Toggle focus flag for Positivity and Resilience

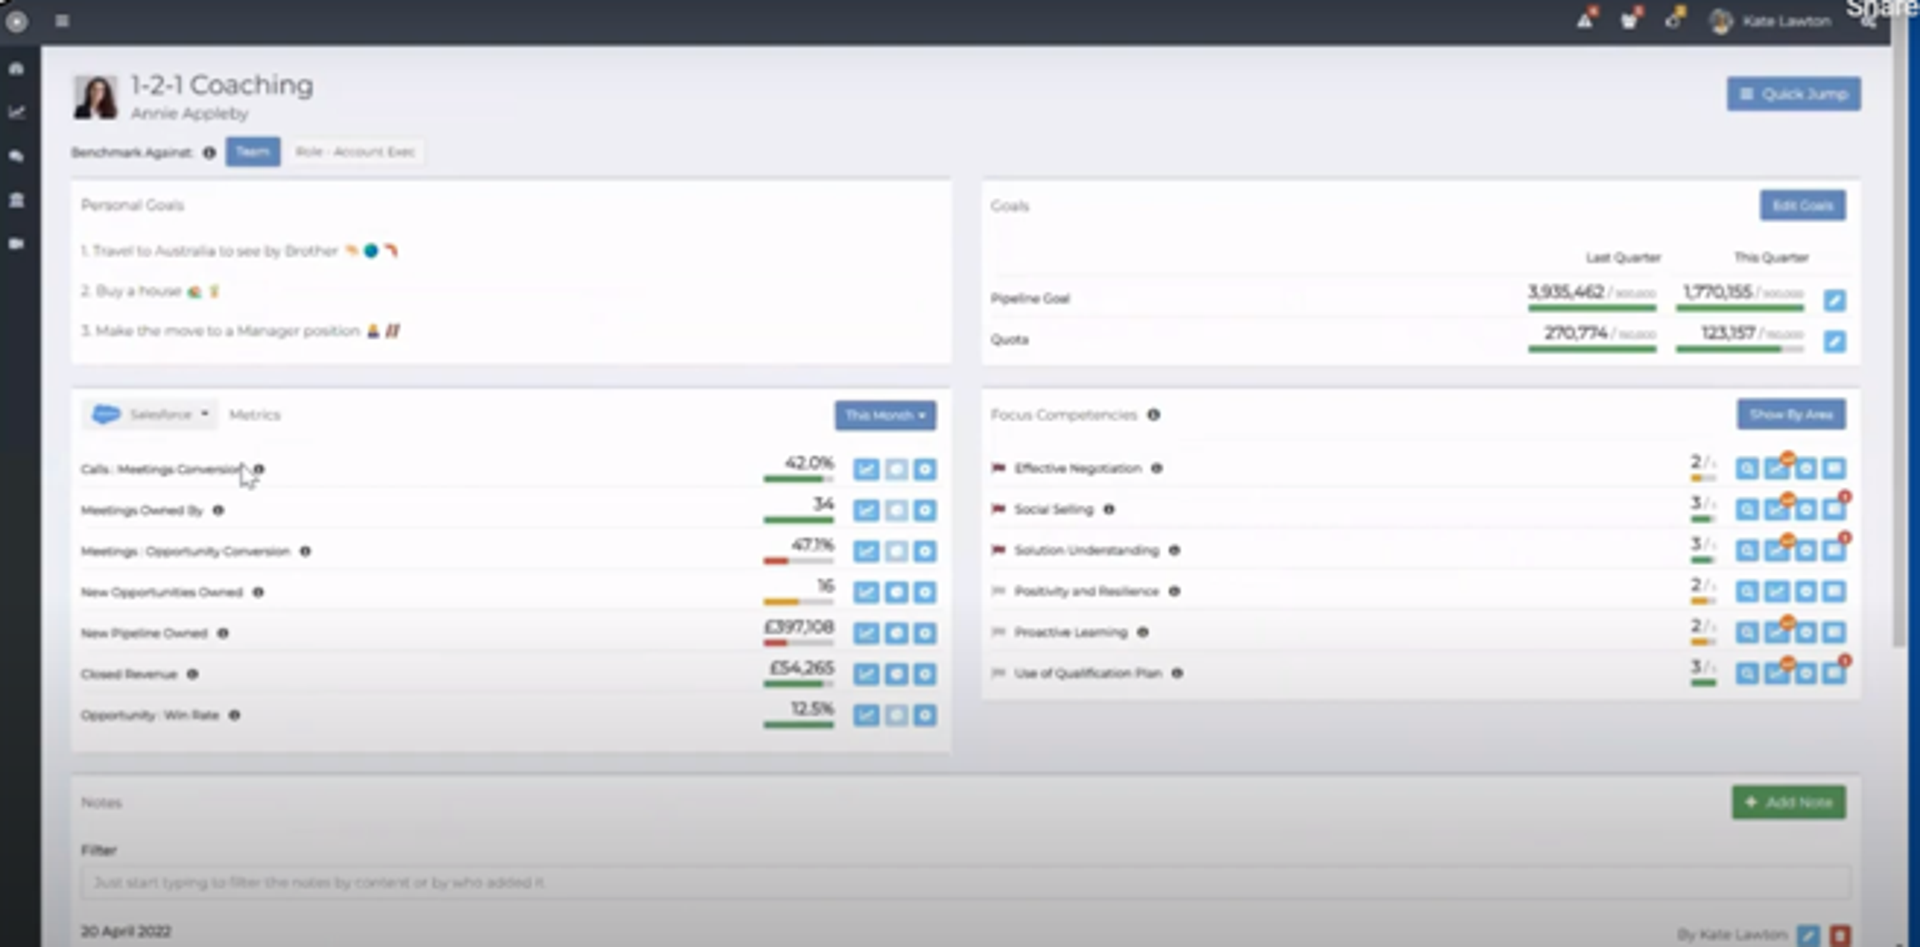tap(998, 591)
